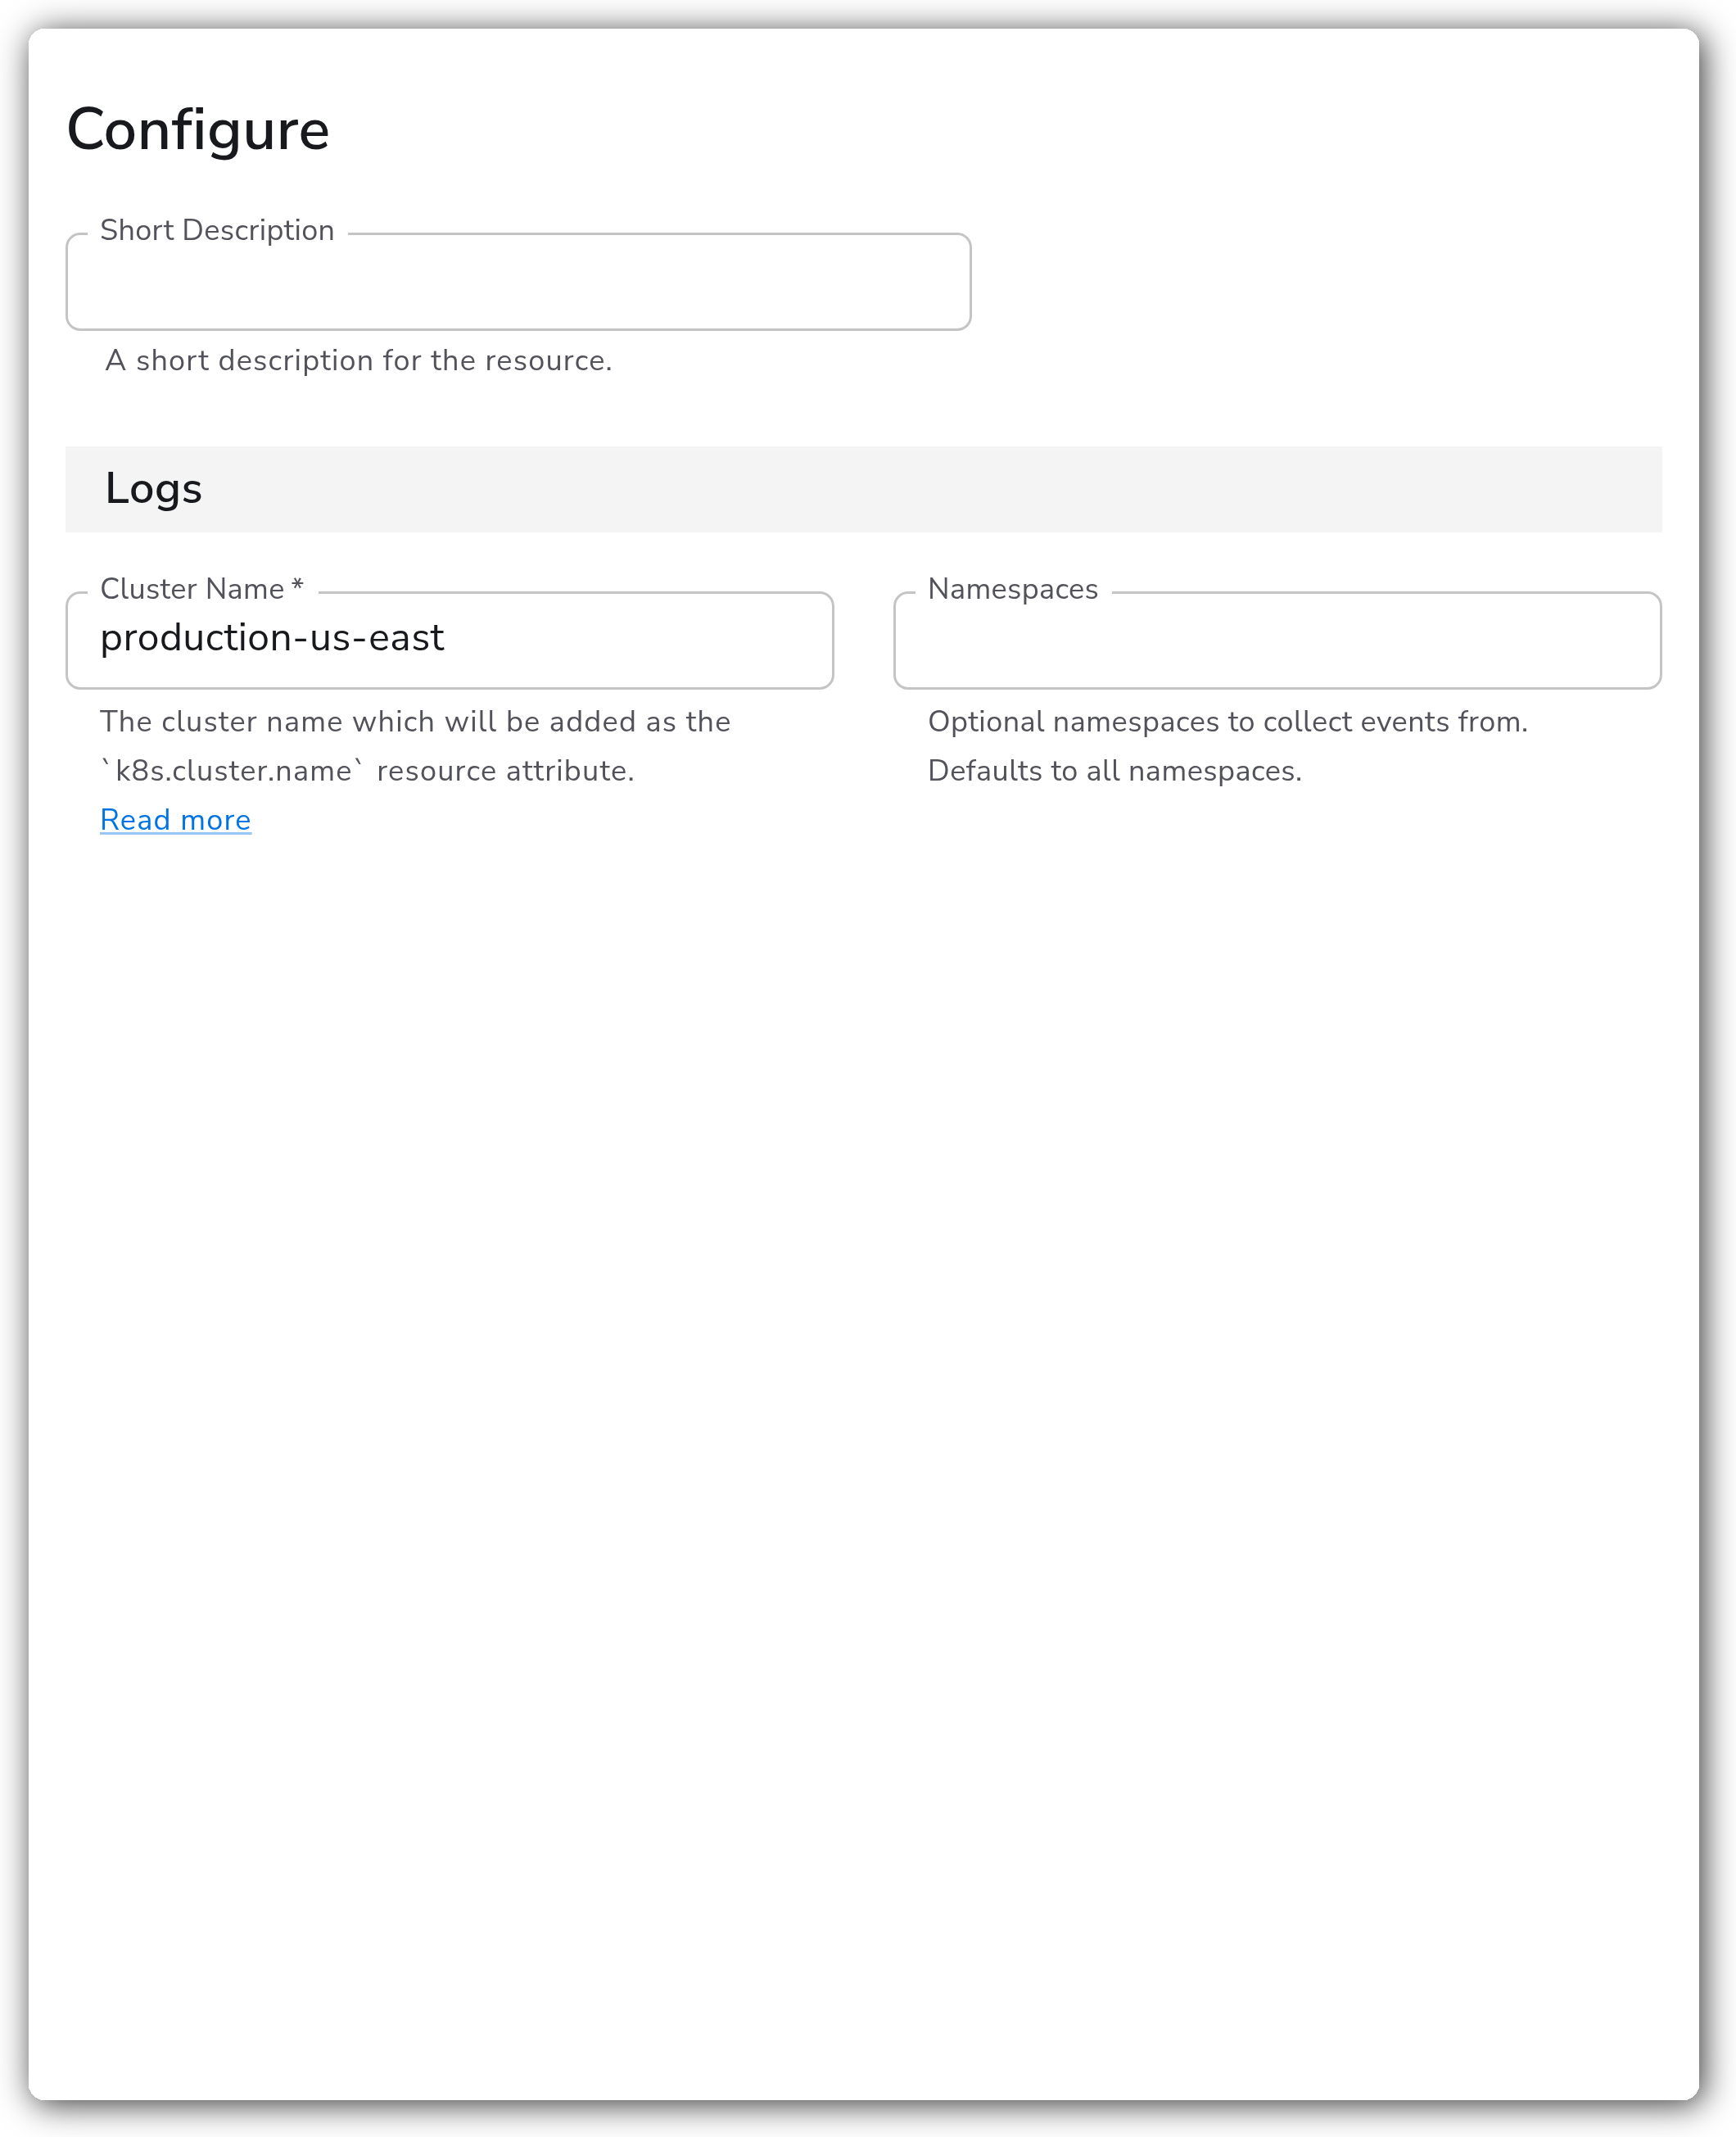The height and width of the screenshot is (2137, 1736).
Task: Click the Configure heading
Action: (x=198, y=130)
